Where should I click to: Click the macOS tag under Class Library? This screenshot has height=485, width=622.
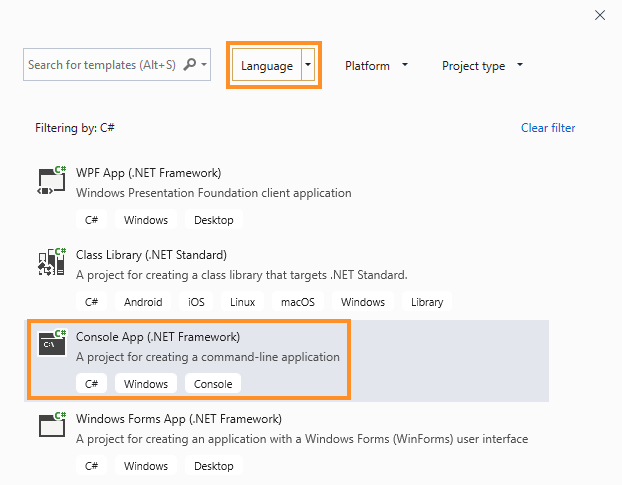[298, 302]
